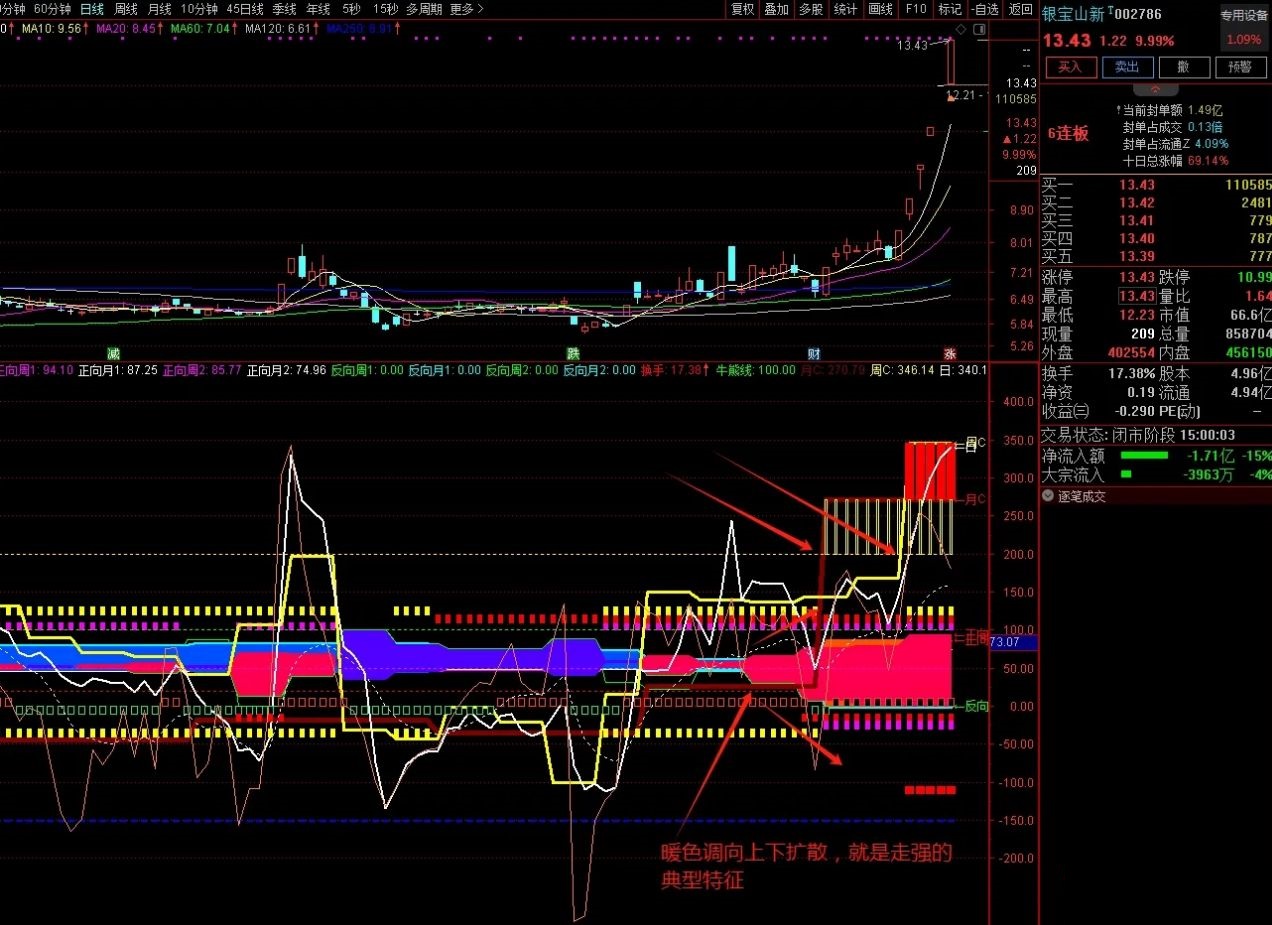This screenshot has height=925, width=1272.
Task: Click the 正向月1: 87.25 indicator value
Action: (x=120, y=370)
